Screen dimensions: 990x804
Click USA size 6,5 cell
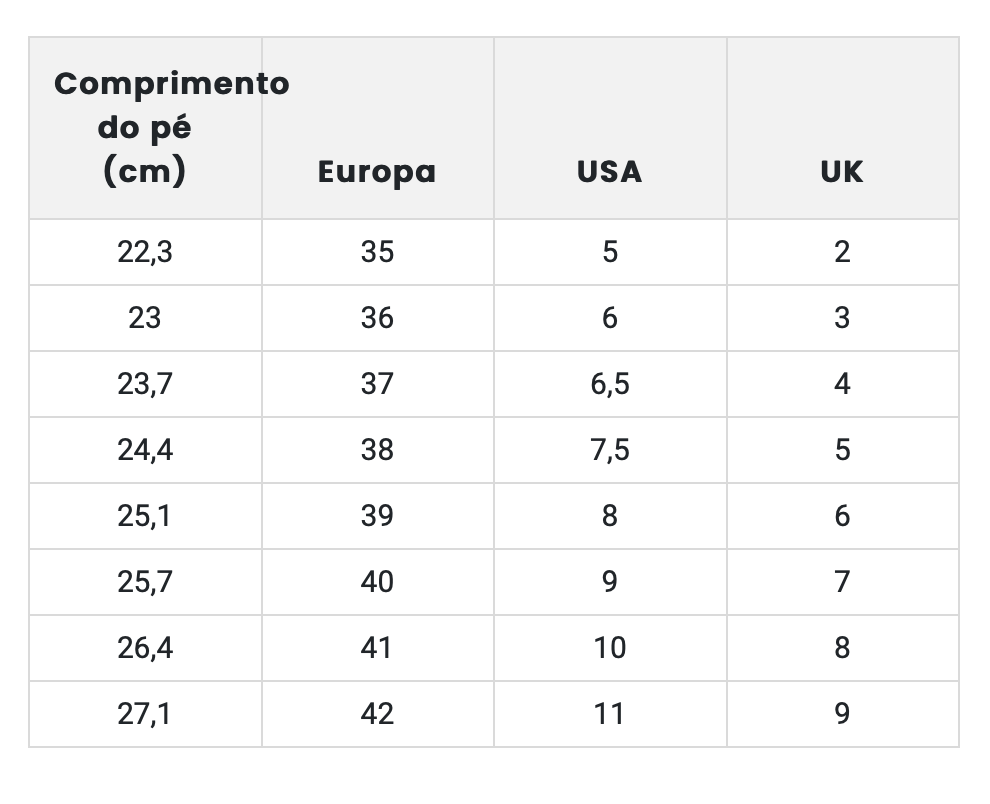609,384
